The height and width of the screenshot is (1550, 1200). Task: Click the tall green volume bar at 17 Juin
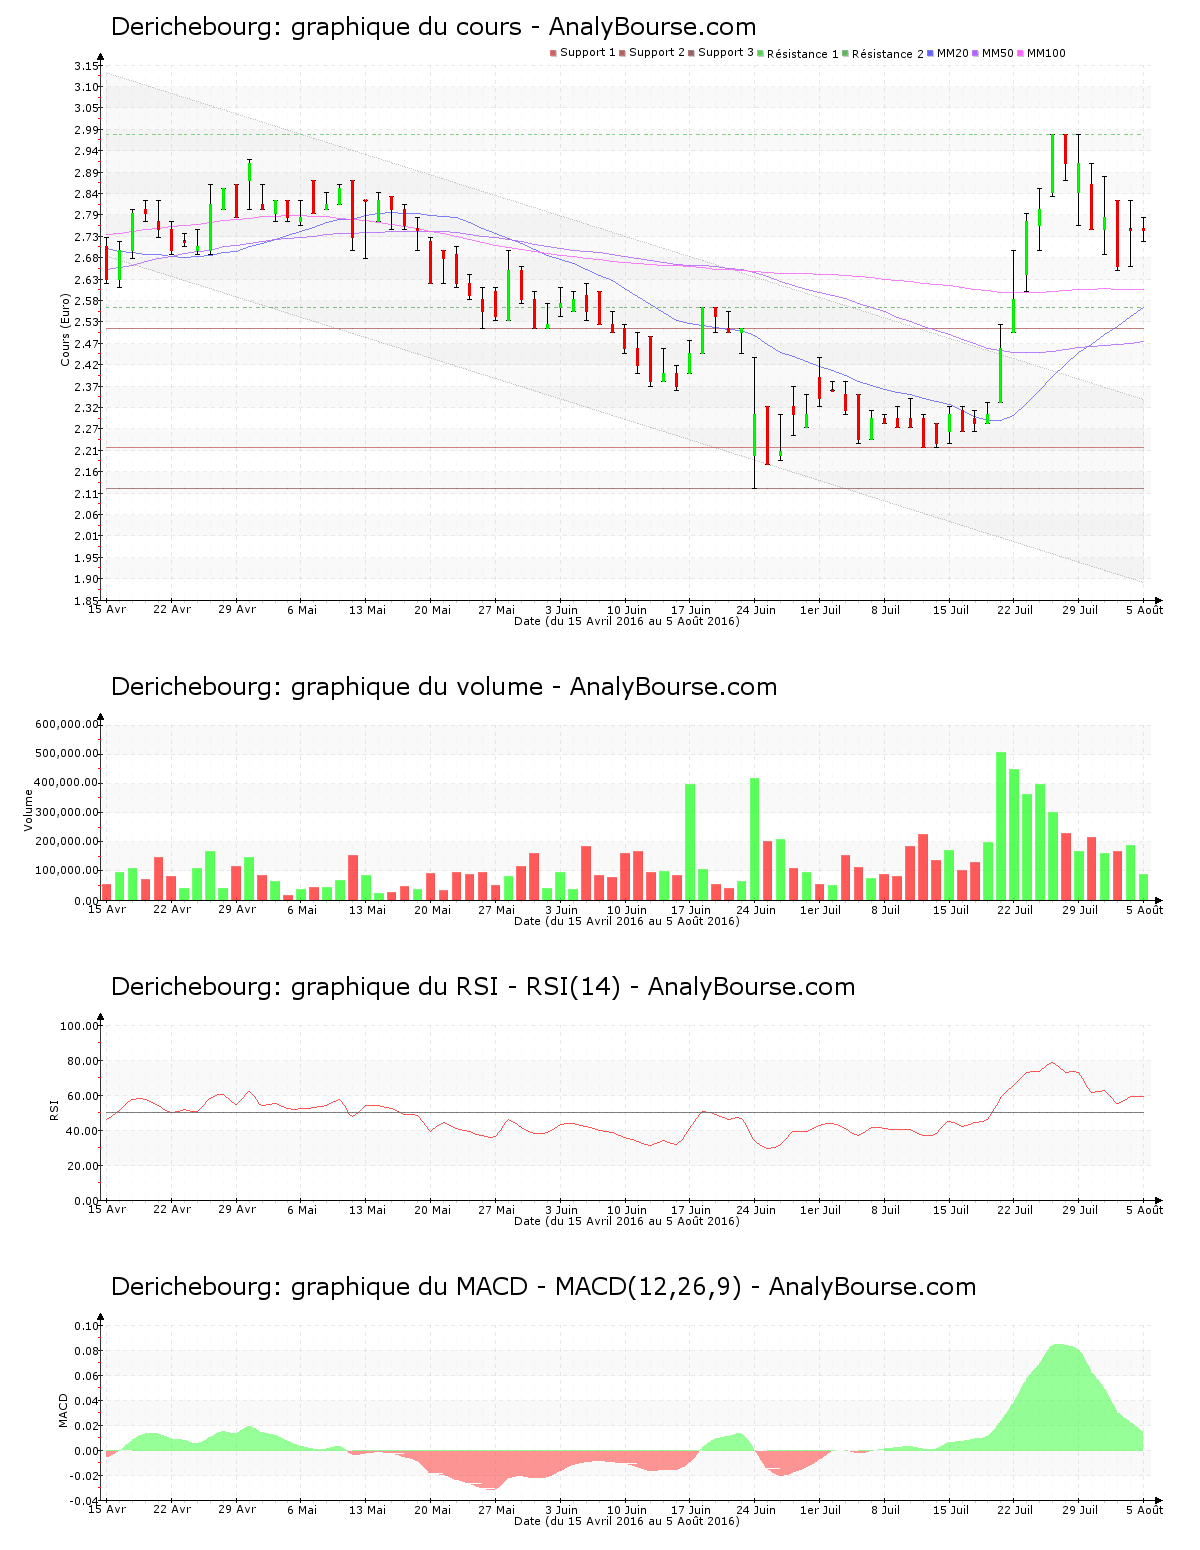click(690, 842)
